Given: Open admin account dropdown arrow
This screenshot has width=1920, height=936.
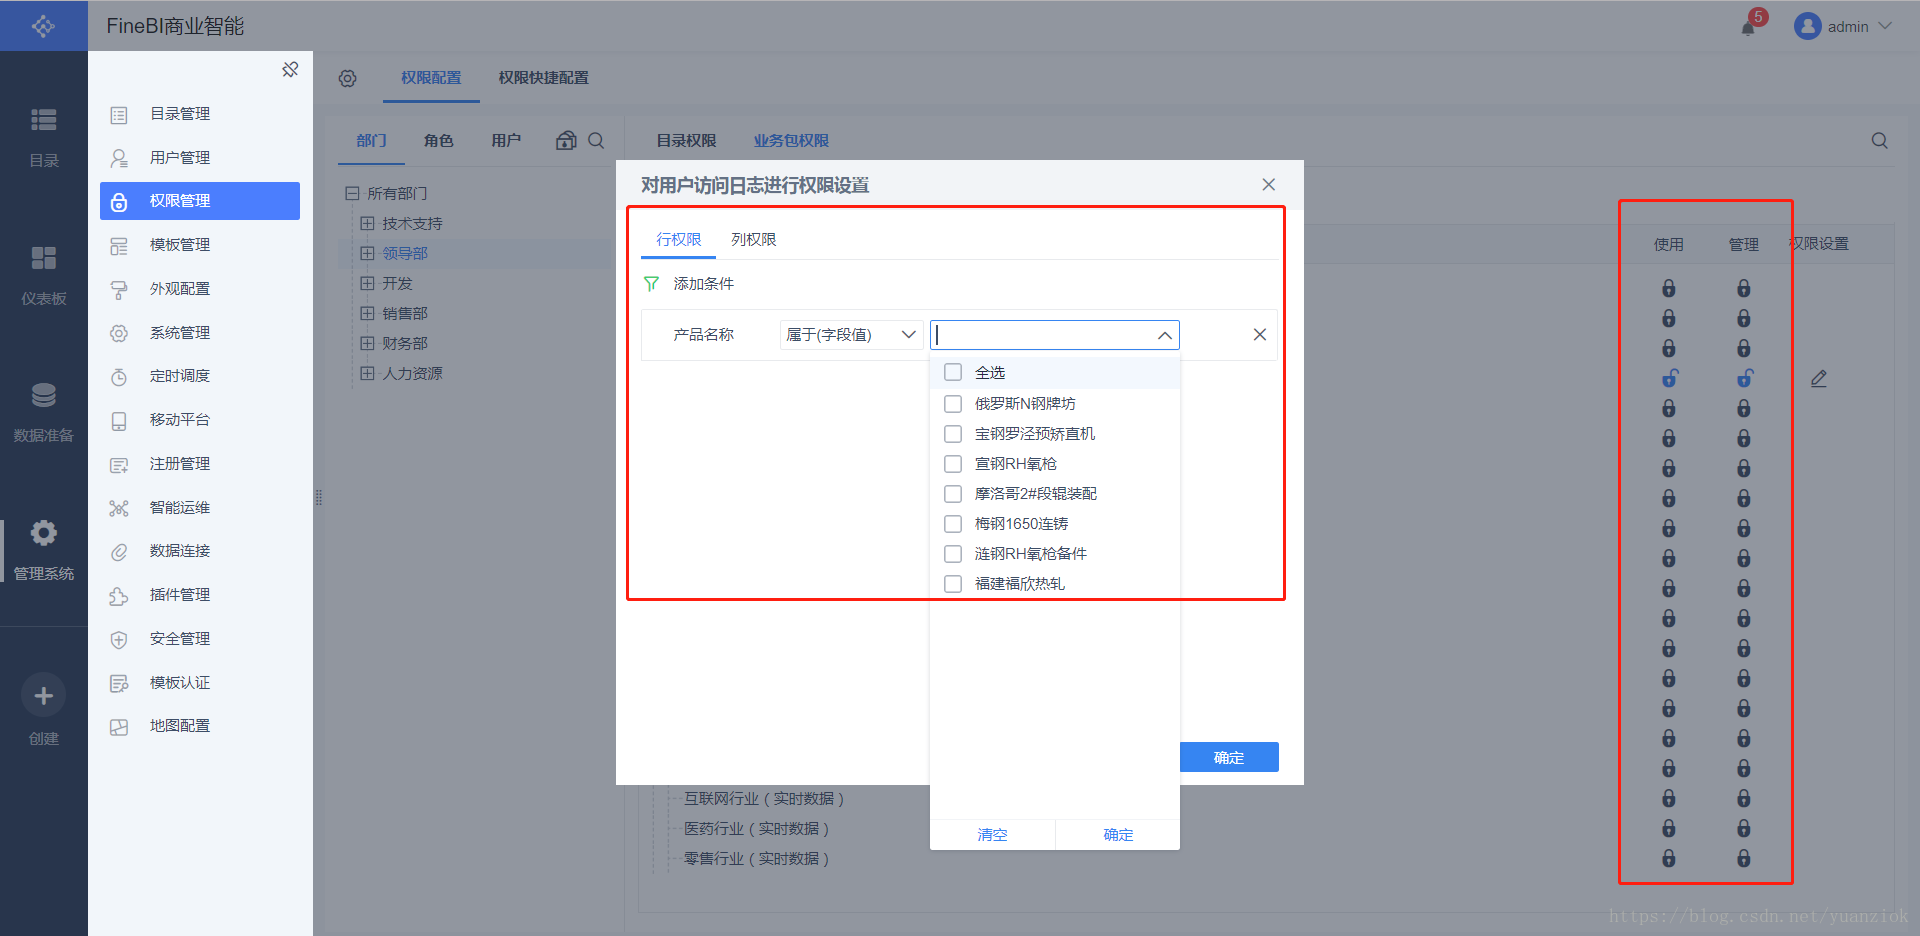Looking at the screenshot, I should pyautogui.click(x=1885, y=26).
